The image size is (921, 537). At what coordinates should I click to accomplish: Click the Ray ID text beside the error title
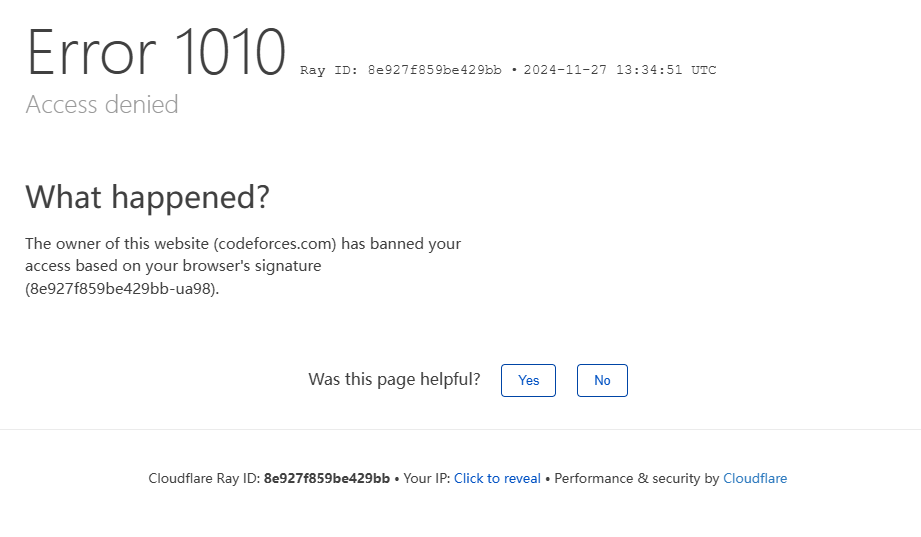[x=400, y=70]
